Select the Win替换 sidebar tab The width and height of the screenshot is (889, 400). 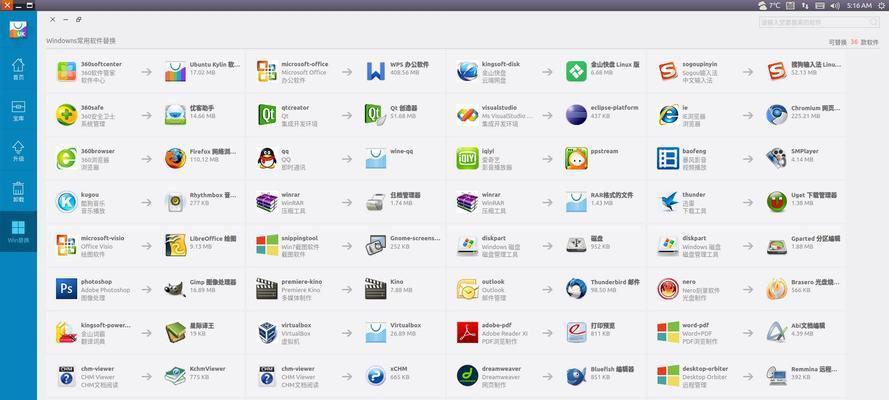[18, 232]
